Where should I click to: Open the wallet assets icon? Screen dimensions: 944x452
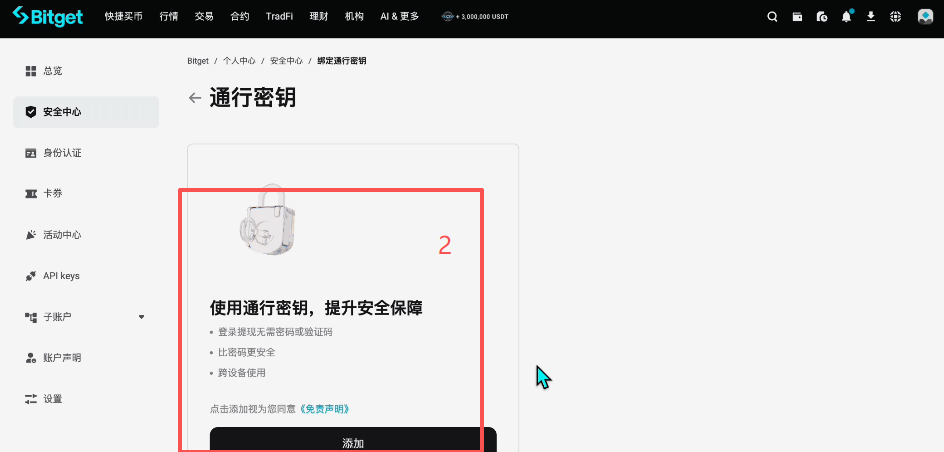[797, 17]
